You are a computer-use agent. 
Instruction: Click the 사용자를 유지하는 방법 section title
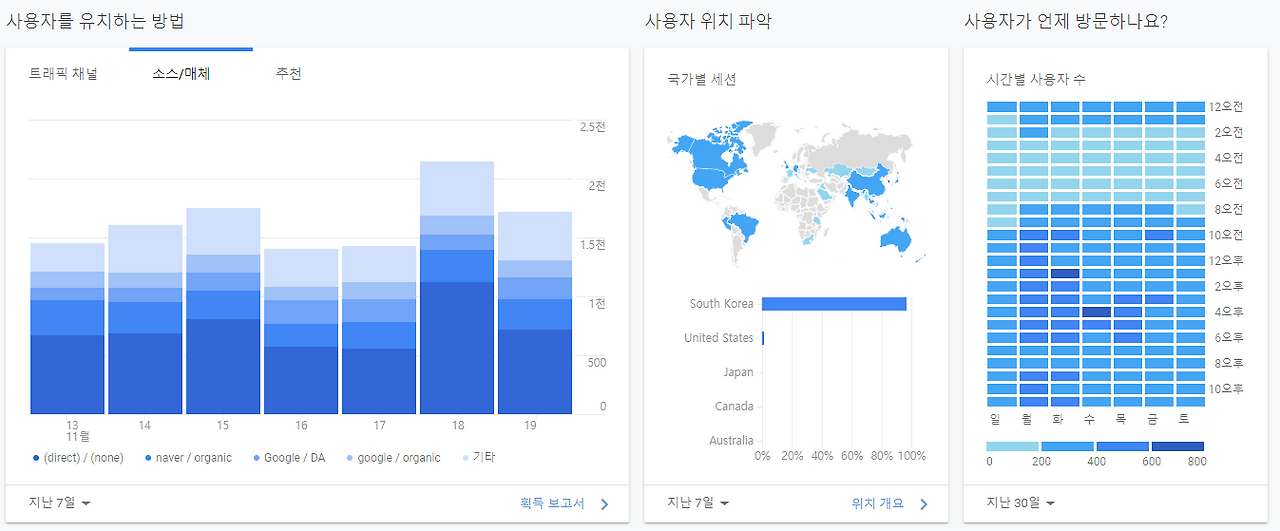click(x=95, y=20)
